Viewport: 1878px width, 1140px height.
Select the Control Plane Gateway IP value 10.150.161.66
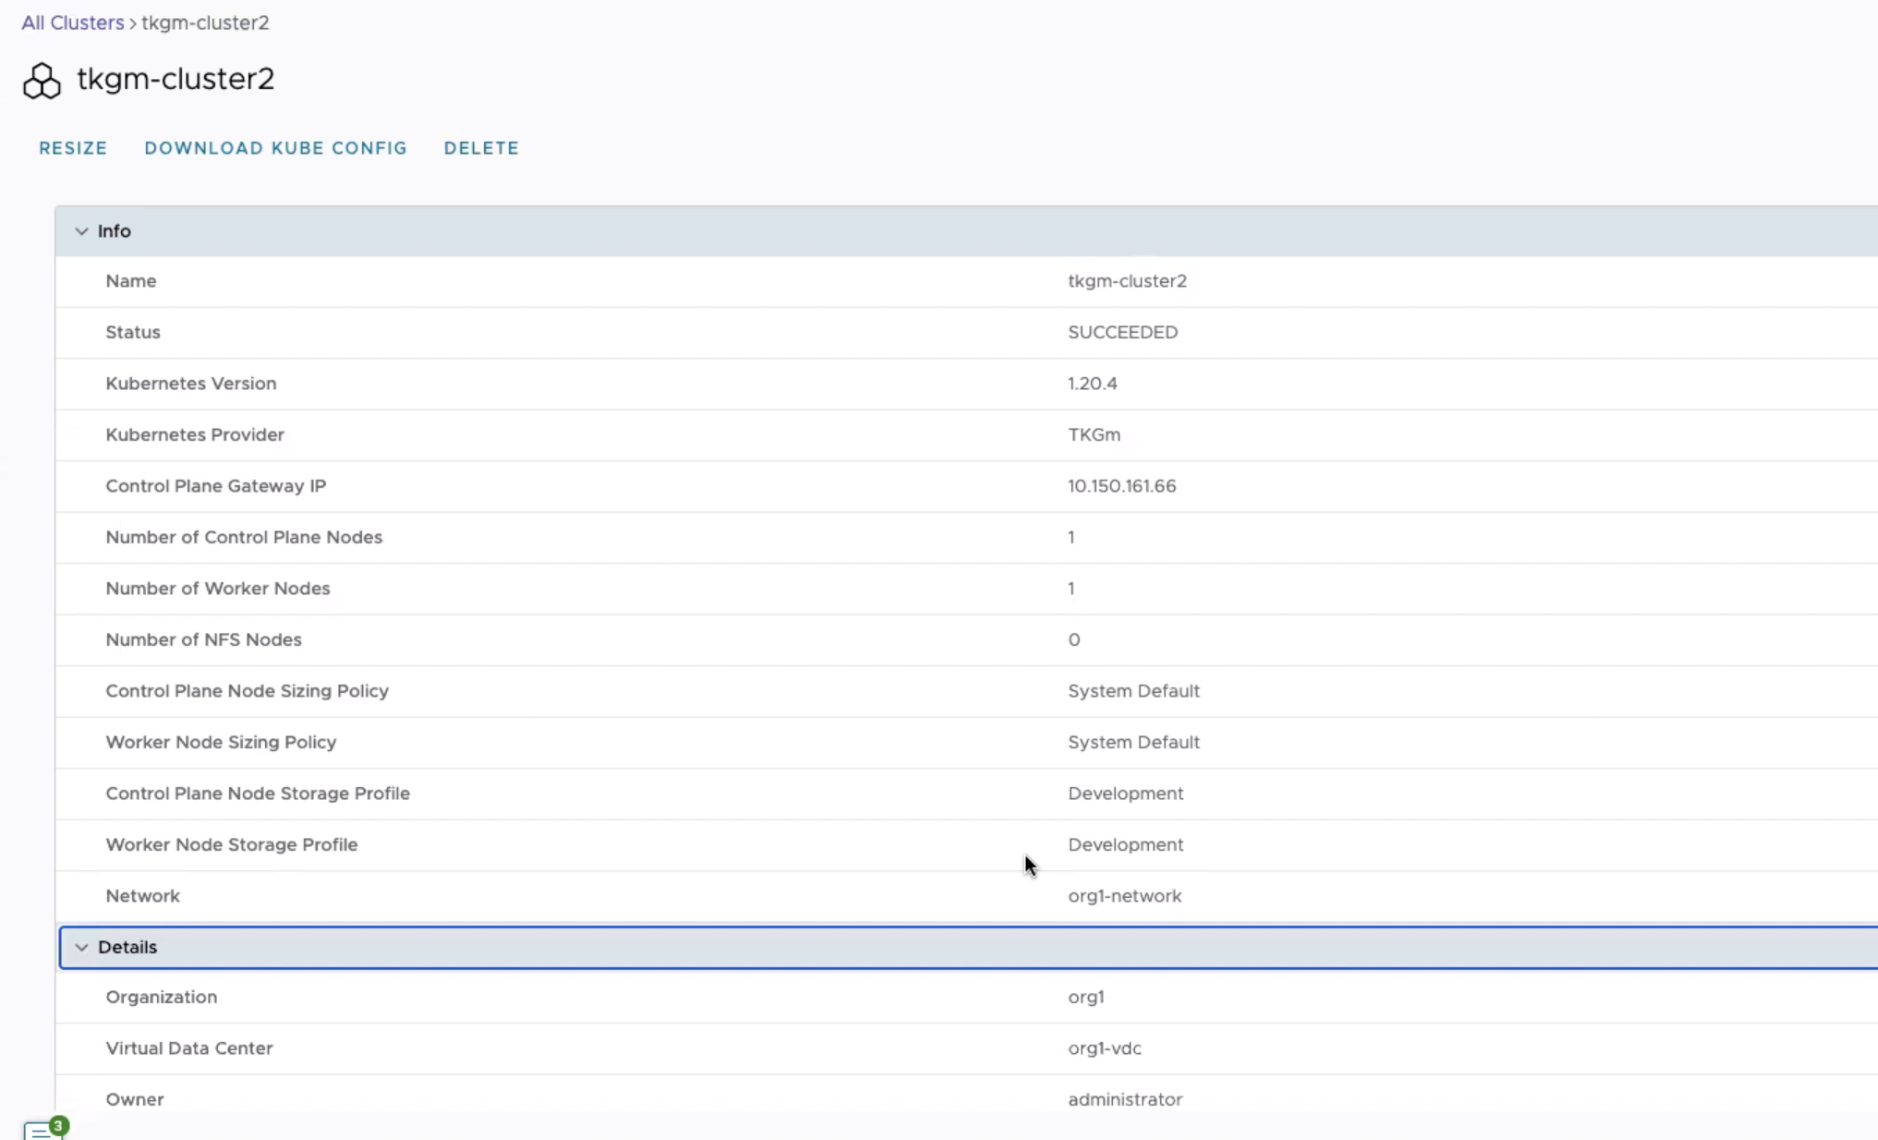click(x=1121, y=486)
